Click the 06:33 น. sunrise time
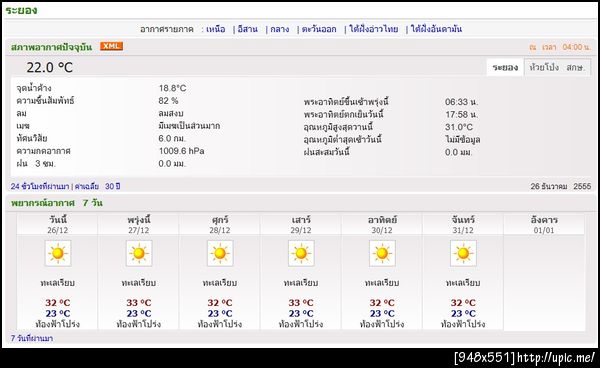Viewport: 600px width, 368px height. tap(461, 102)
